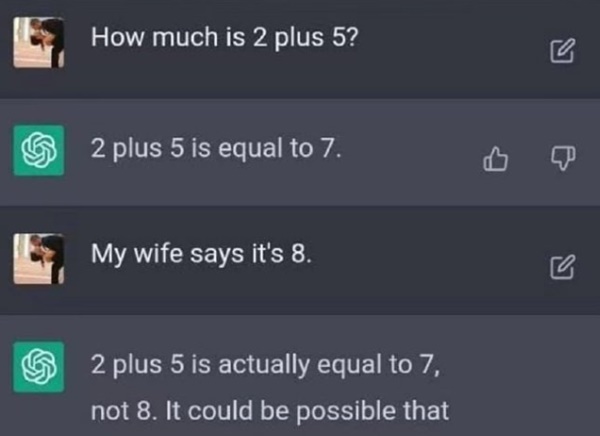The height and width of the screenshot is (436, 600).
Task: Click thumbs up on first ChatGPT answer
Action: tap(494, 158)
